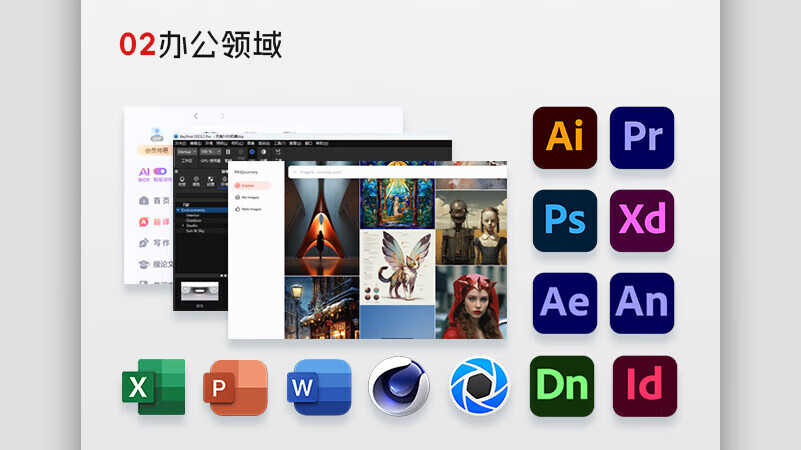Click the blue circular render icon in KeyShot toolbar
The image size is (801, 450).
coord(252,152)
